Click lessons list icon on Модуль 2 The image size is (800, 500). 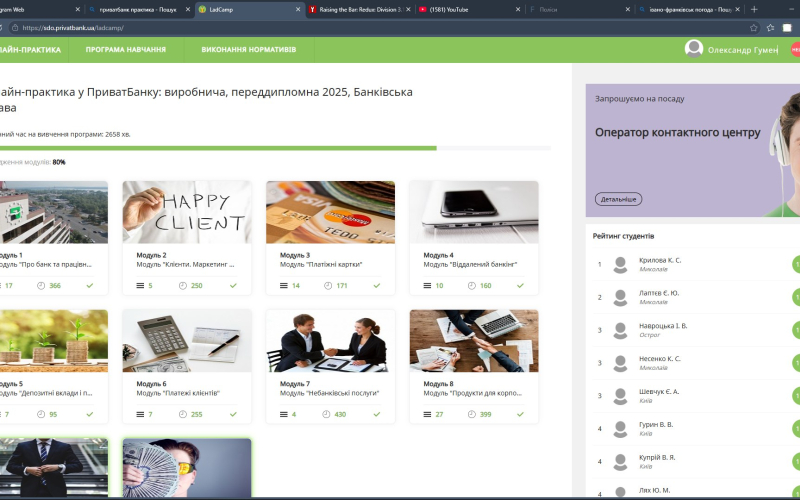tap(140, 286)
